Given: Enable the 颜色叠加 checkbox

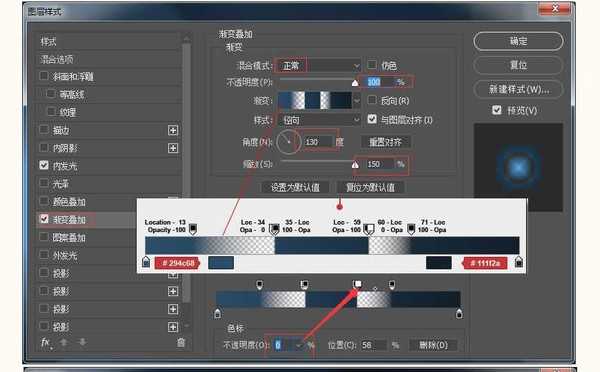Looking at the screenshot, I should (44, 201).
